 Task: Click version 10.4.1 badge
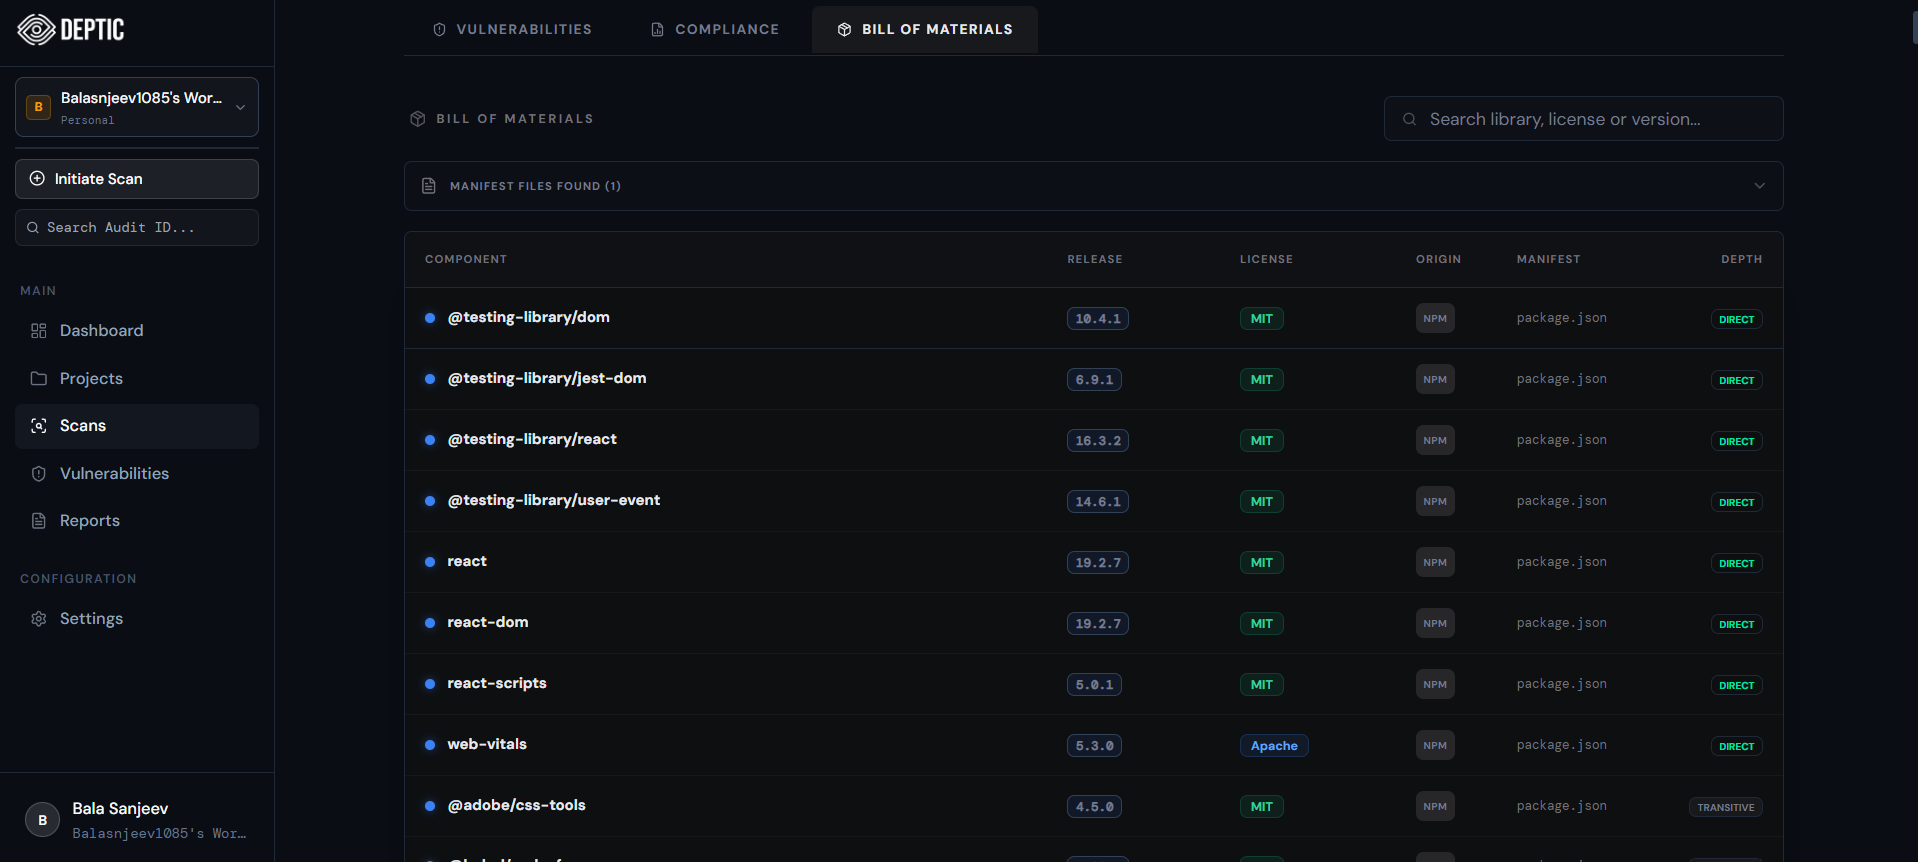click(1098, 319)
